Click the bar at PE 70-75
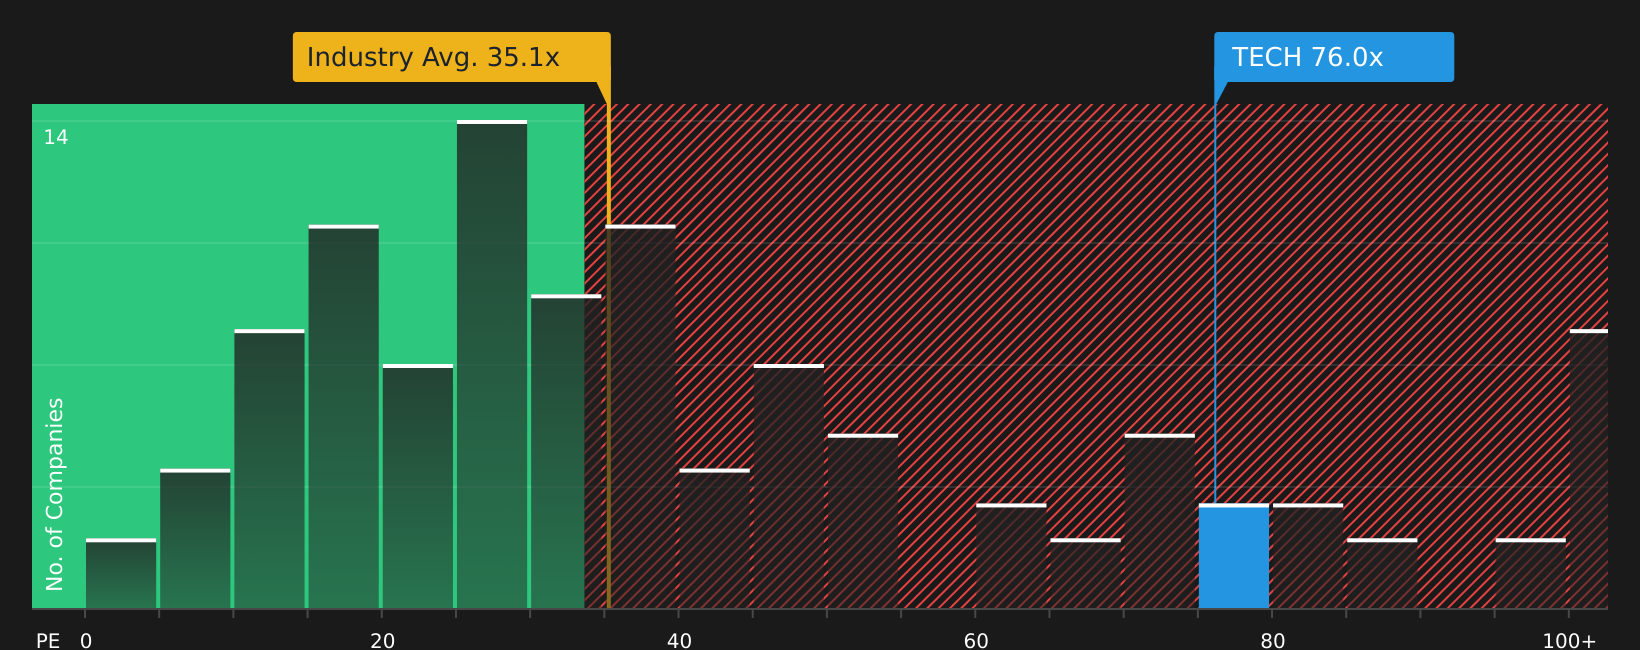 1160,521
